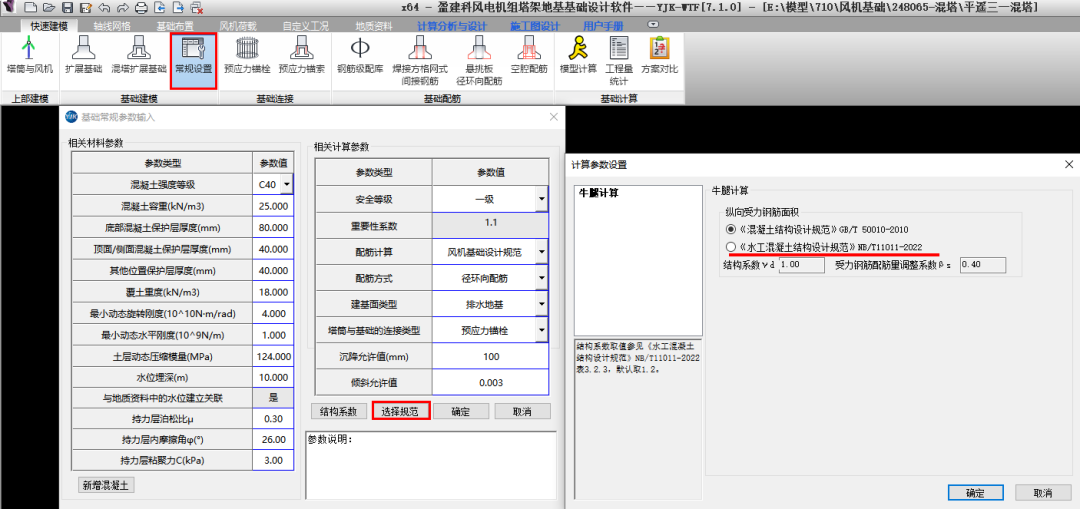
Task: Undo the last action
Action: [x=104, y=8]
